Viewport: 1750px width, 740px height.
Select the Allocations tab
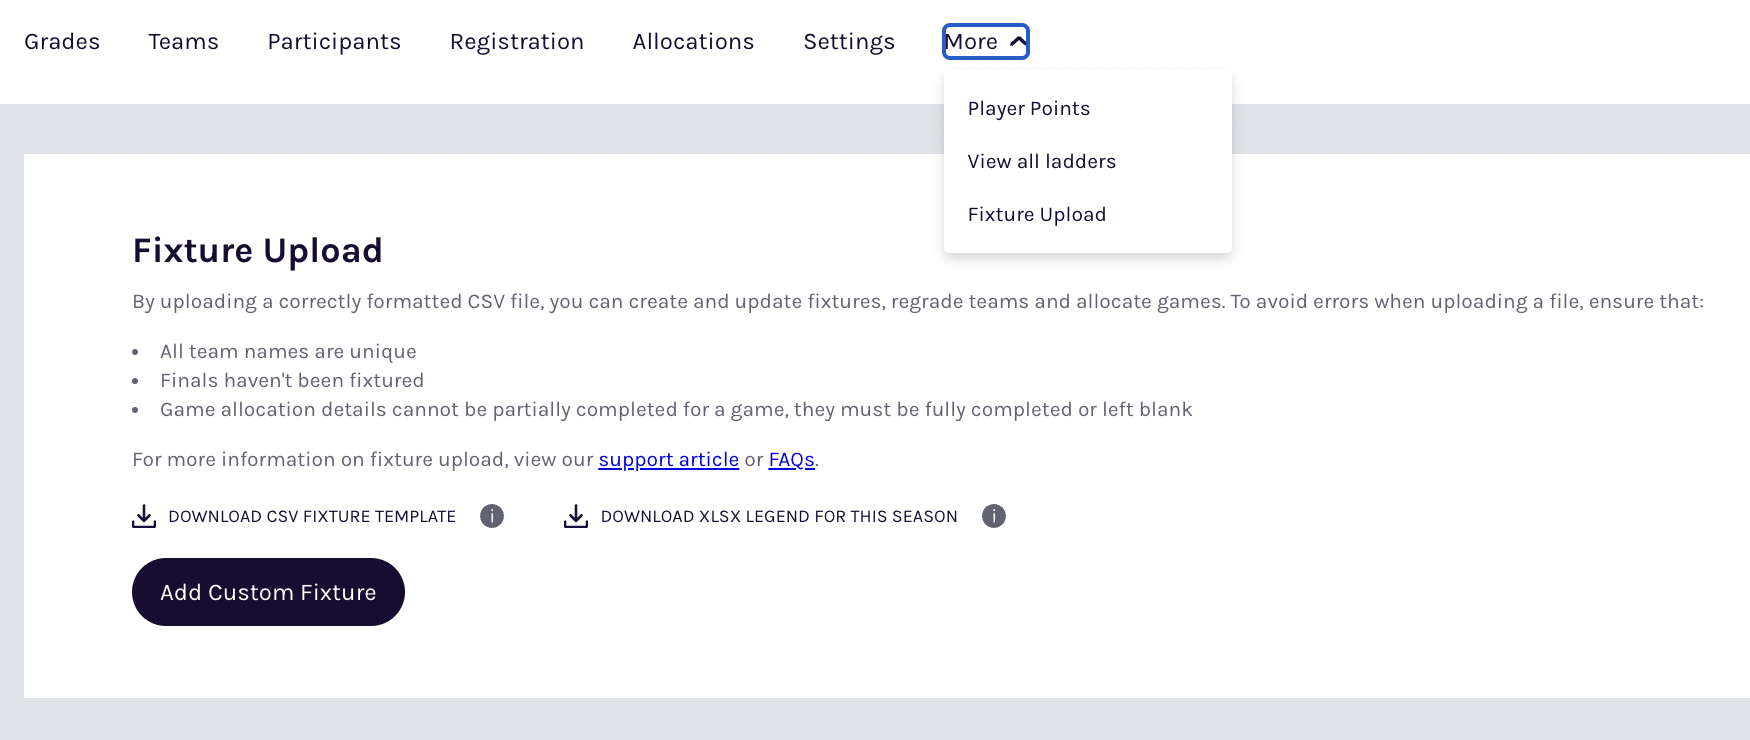(x=693, y=42)
